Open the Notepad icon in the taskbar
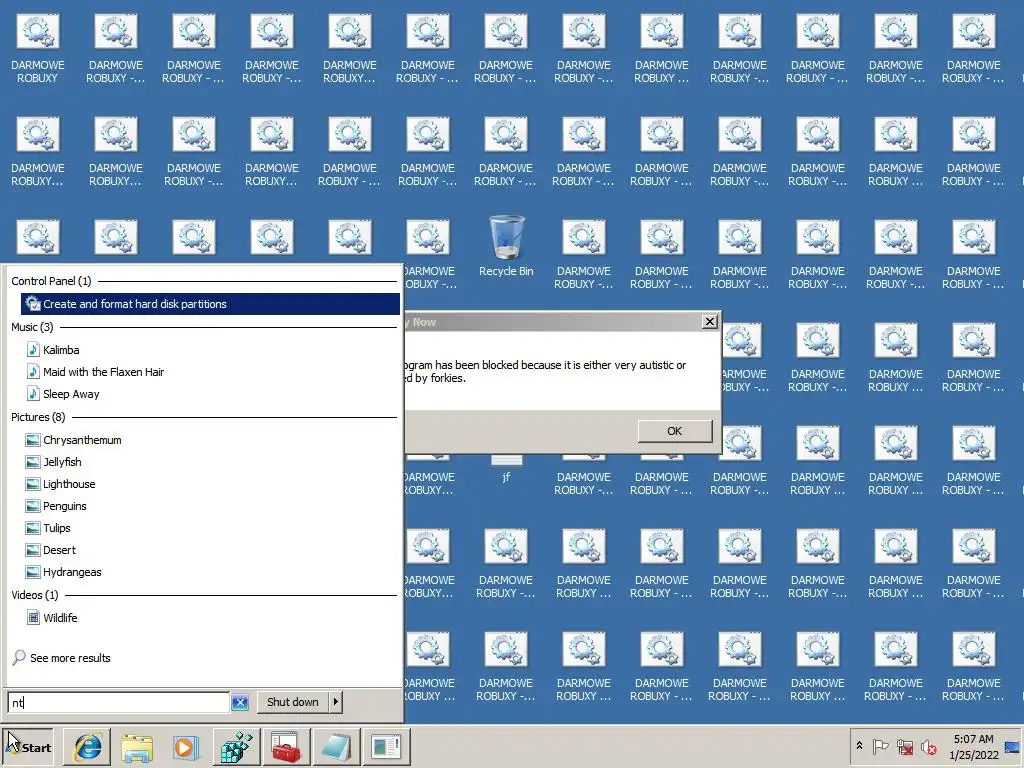Image resolution: width=1024 pixels, height=768 pixels. (x=336, y=747)
